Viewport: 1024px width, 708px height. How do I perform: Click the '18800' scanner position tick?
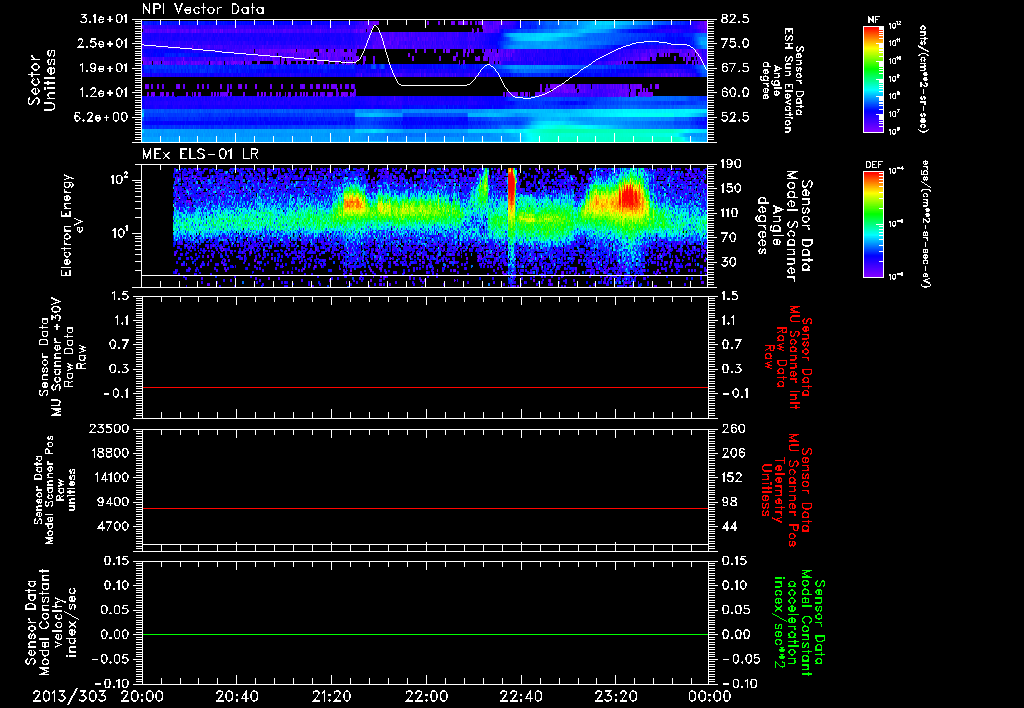tap(110, 453)
